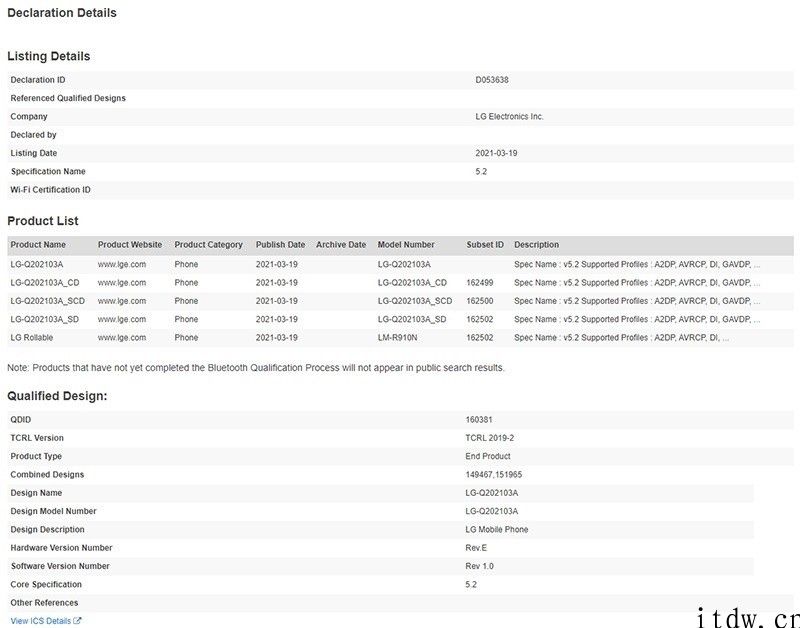Select the Listing Date value 2021-03-19
Screen dimensions: 800x628
[x=496, y=153]
